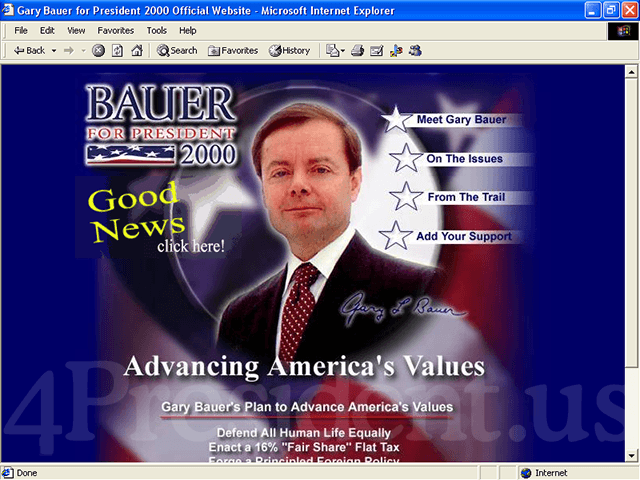This screenshot has height=480, width=640.
Task: Open the Edit menu
Action: tap(47, 31)
